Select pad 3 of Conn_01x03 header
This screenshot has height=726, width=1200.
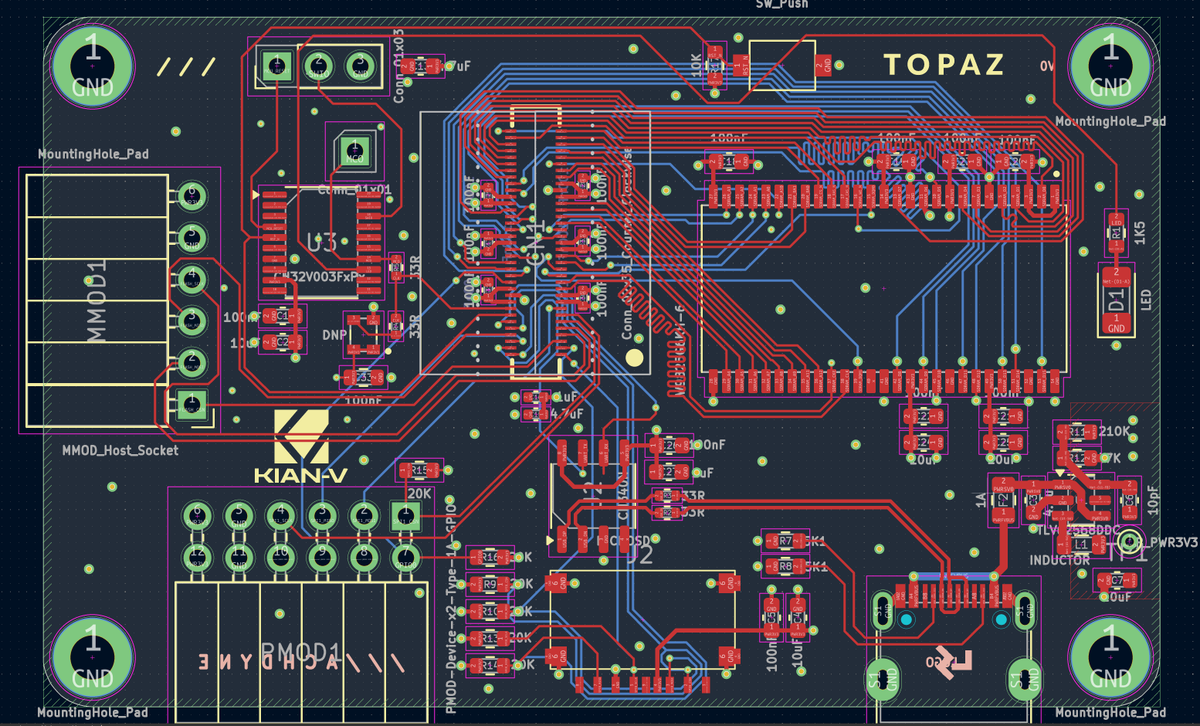tap(359, 68)
